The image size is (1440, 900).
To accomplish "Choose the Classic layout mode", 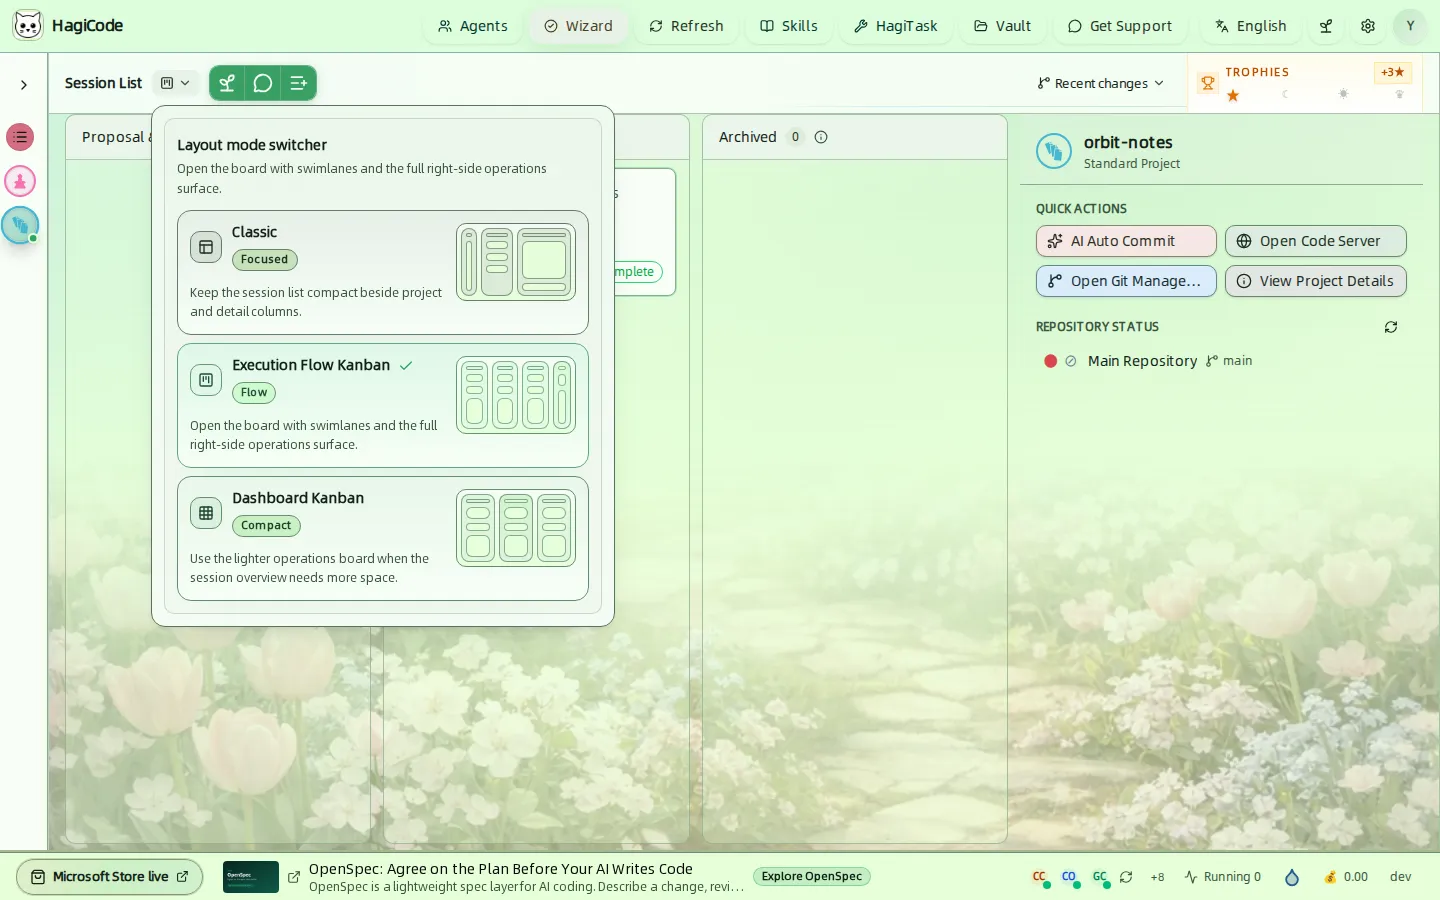I will (x=383, y=272).
